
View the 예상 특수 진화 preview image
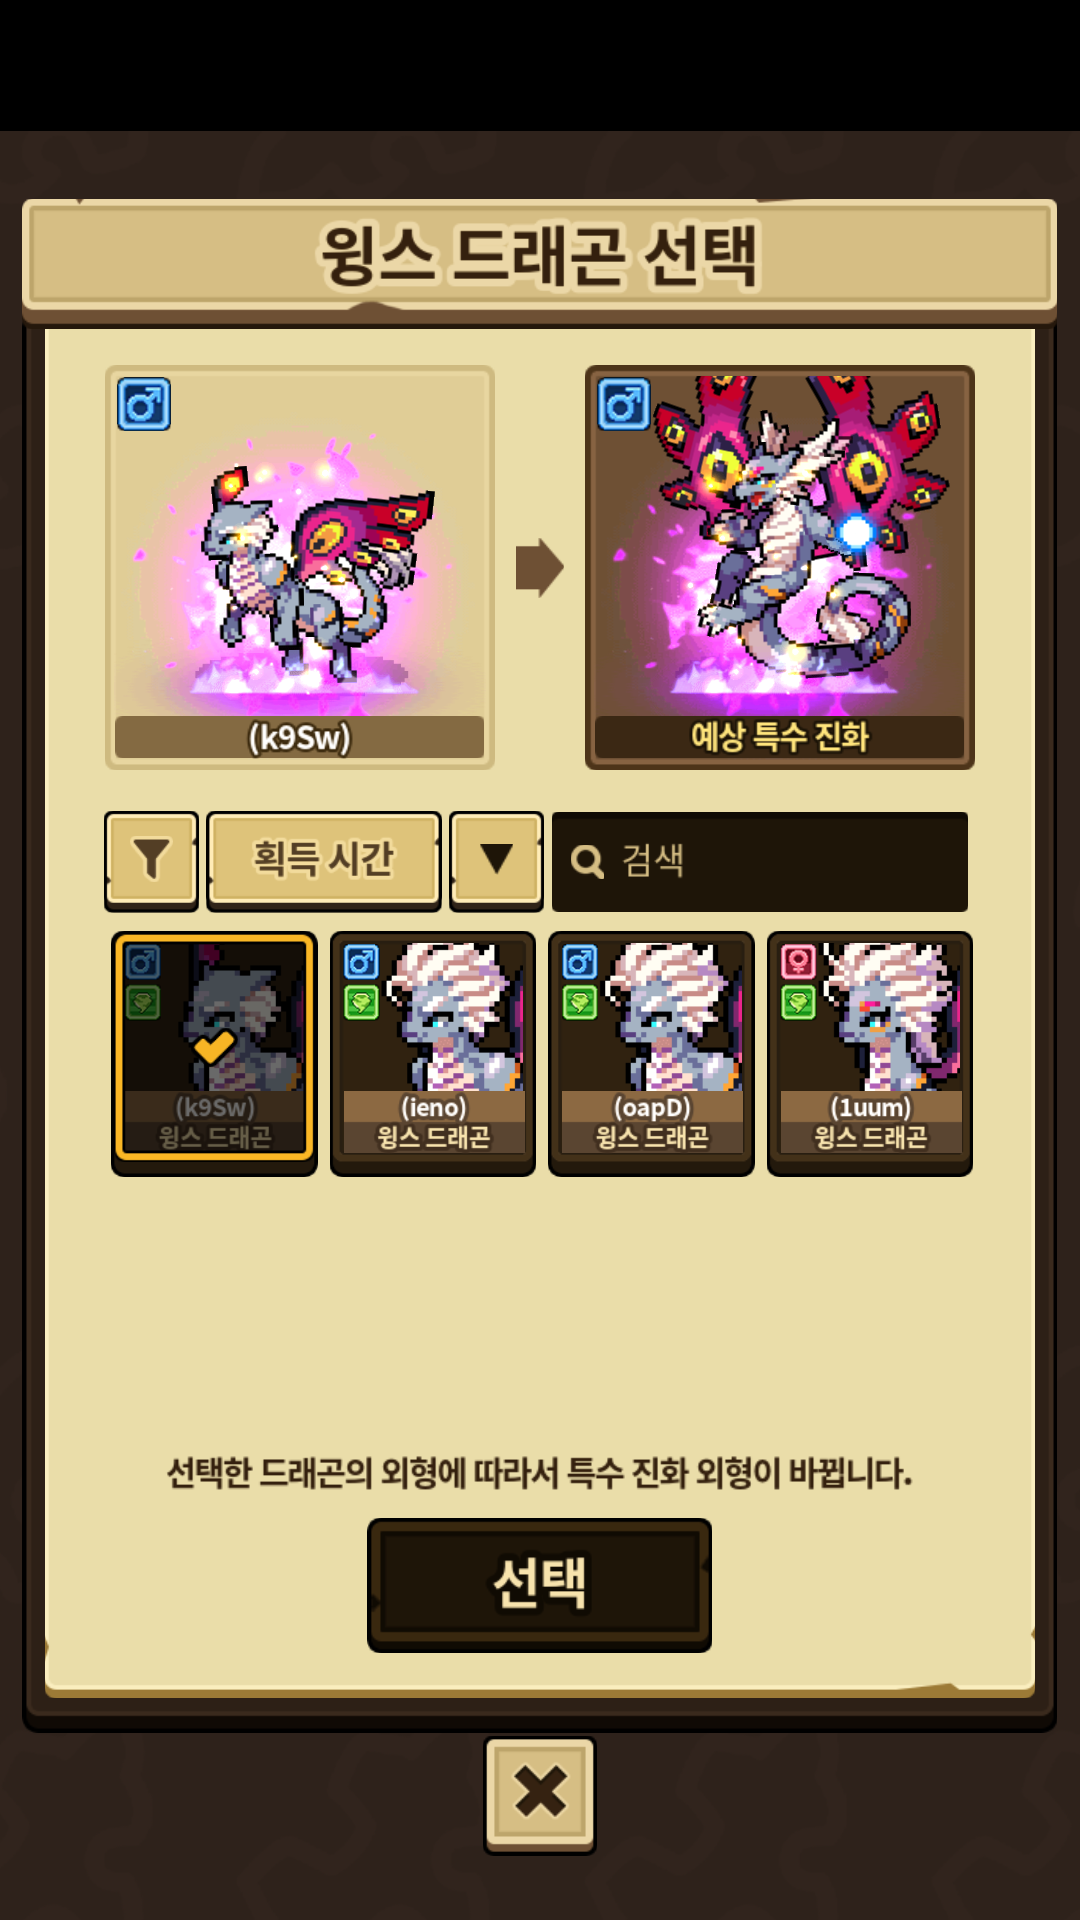point(780,567)
